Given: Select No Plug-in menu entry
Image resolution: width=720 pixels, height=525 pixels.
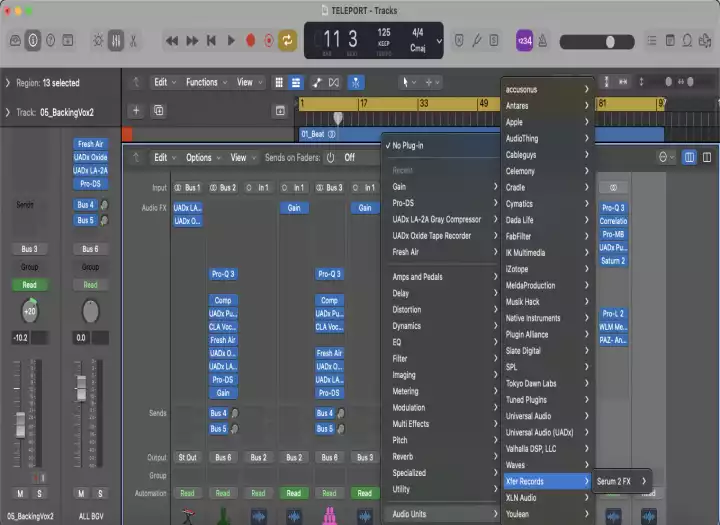Looking at the screenshot, I should (442, 146).
